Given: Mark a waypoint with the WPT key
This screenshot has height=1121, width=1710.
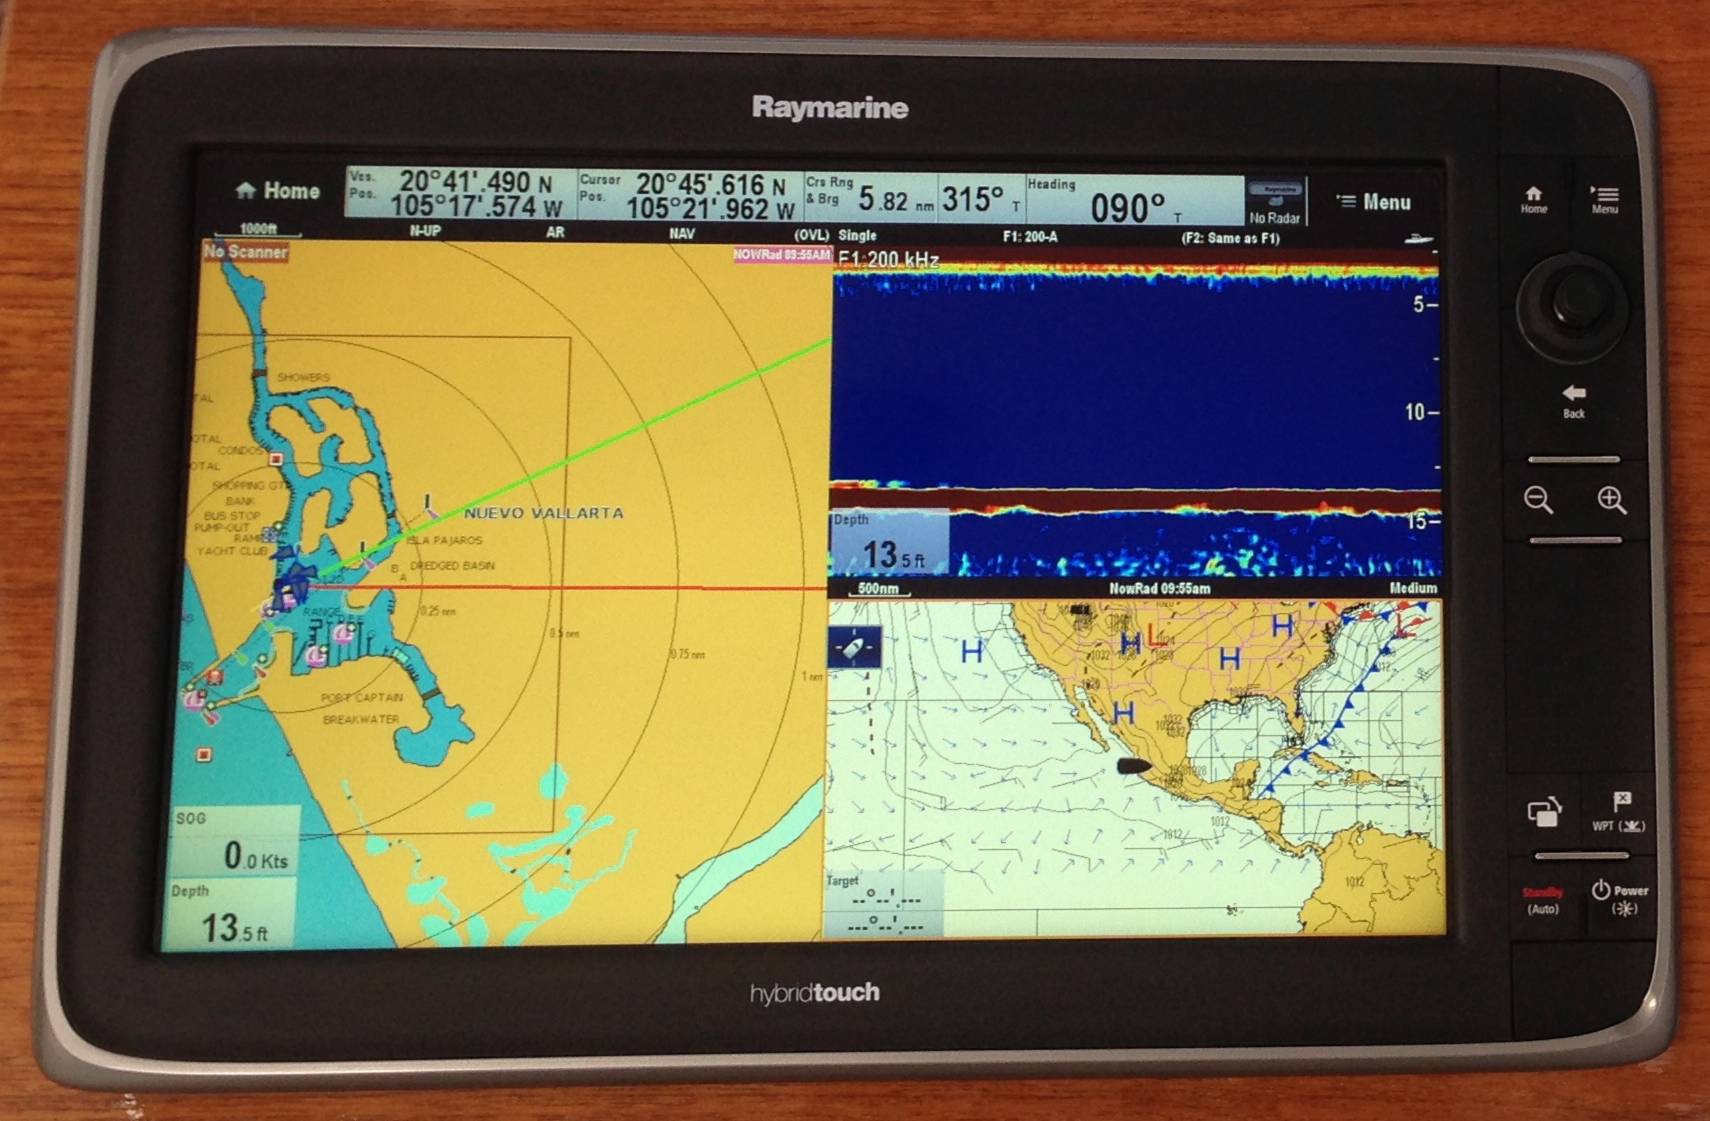Looking at the screenshot, I should (x=1619, y=812).
